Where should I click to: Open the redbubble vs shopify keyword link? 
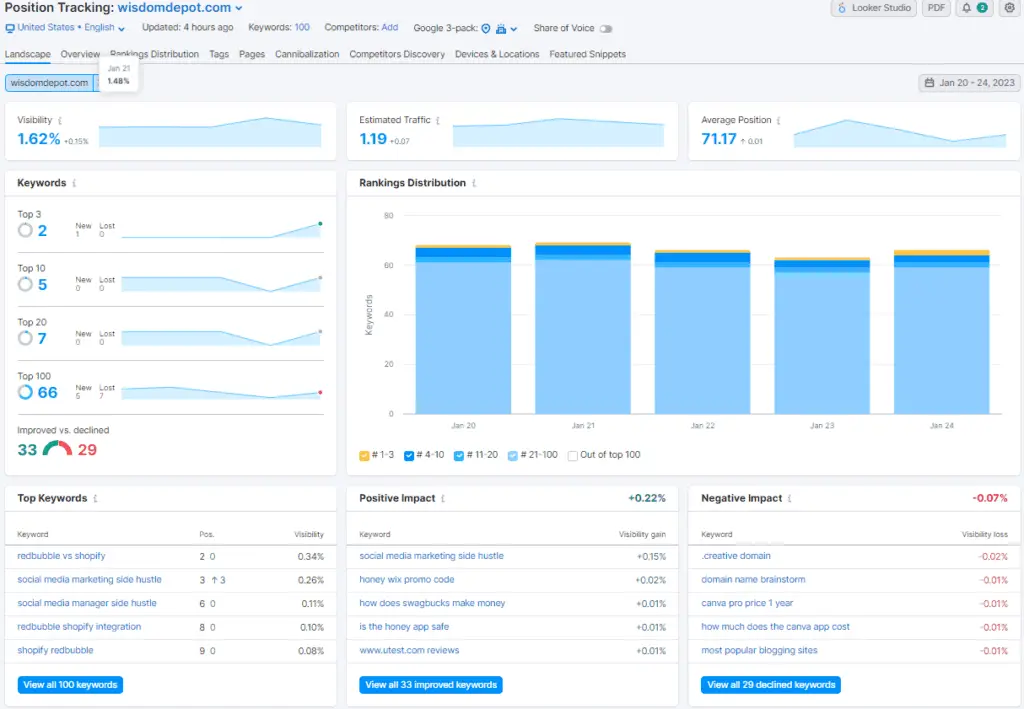61,556
